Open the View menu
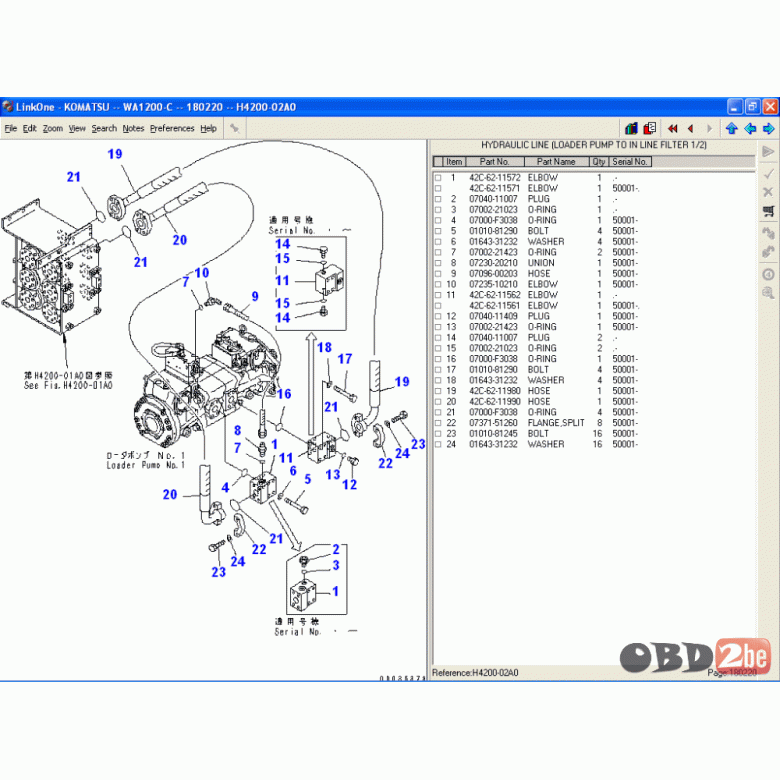 click(x=77, y=128)
